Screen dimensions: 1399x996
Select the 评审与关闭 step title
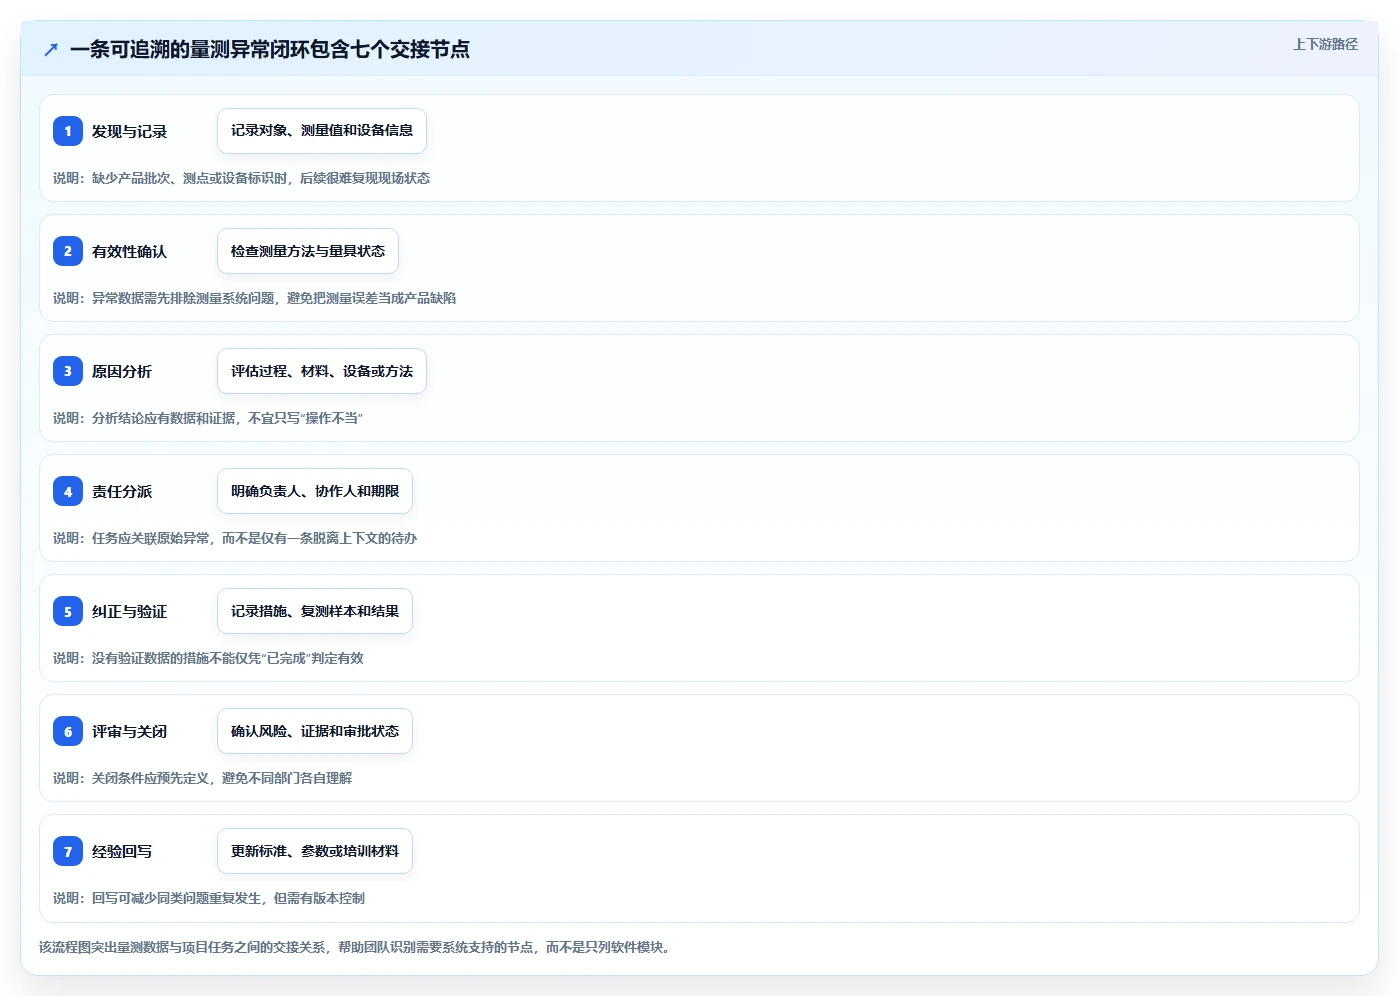coord(129,731)
